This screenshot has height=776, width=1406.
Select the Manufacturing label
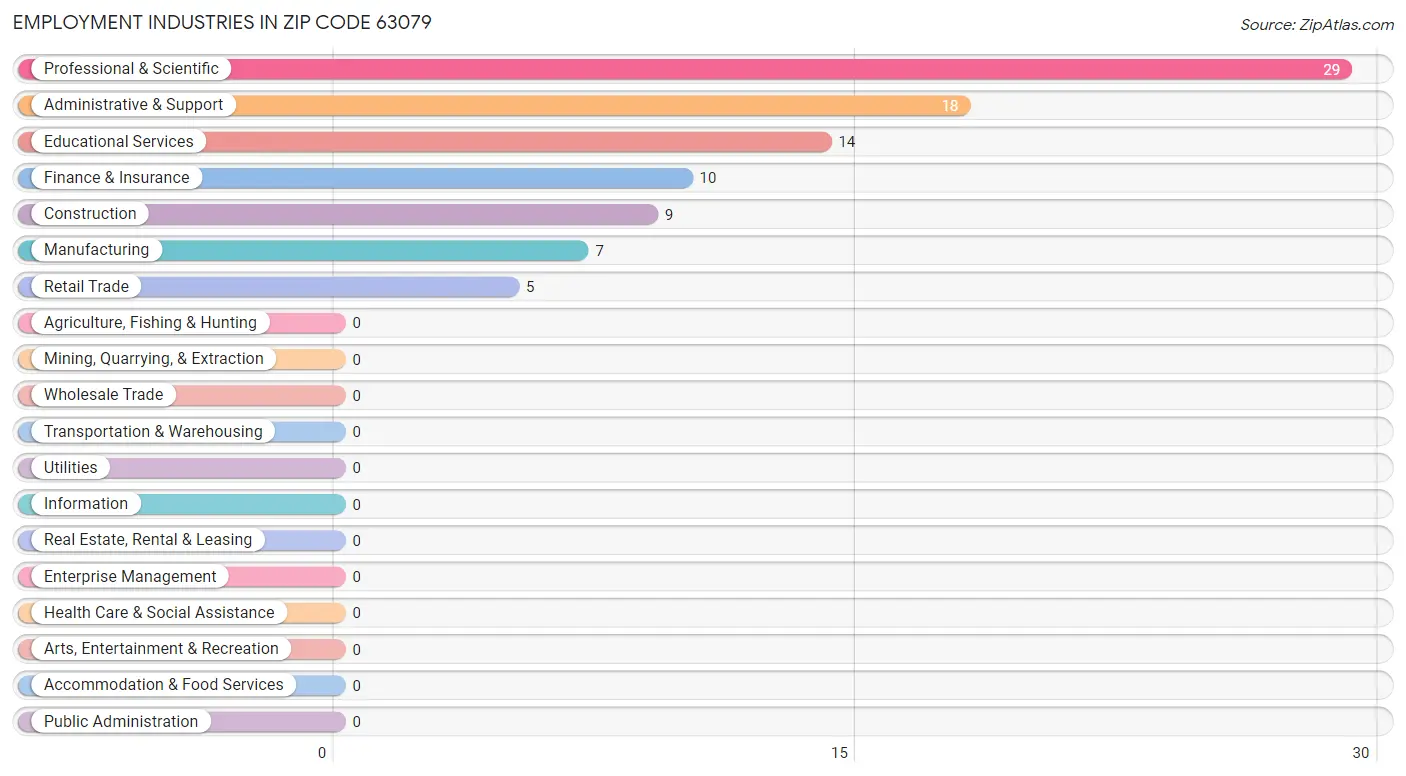pyautogui.click(x=96, y=250)
